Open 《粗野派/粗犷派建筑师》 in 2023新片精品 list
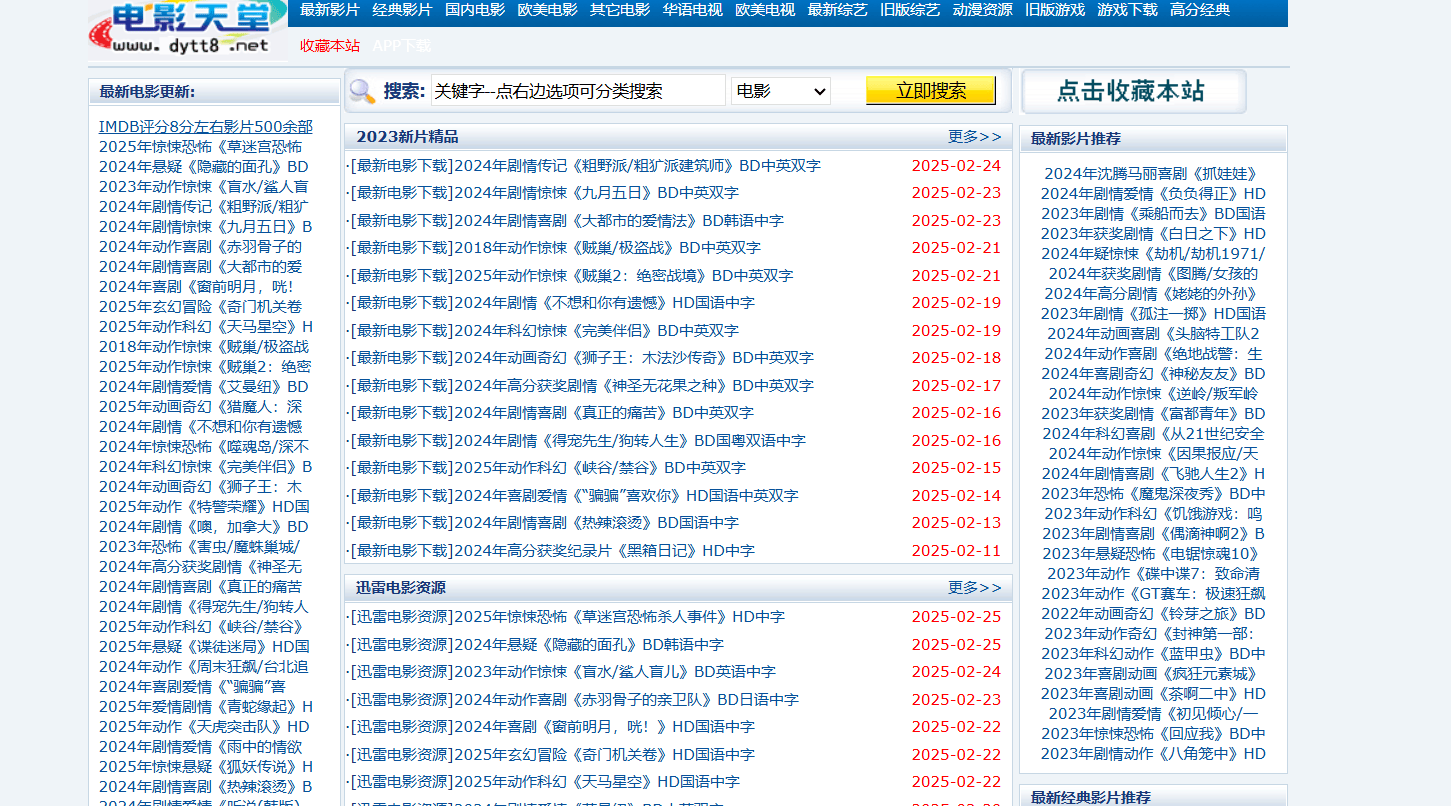This screenshot has height=806, width=1451. (637, 165)
